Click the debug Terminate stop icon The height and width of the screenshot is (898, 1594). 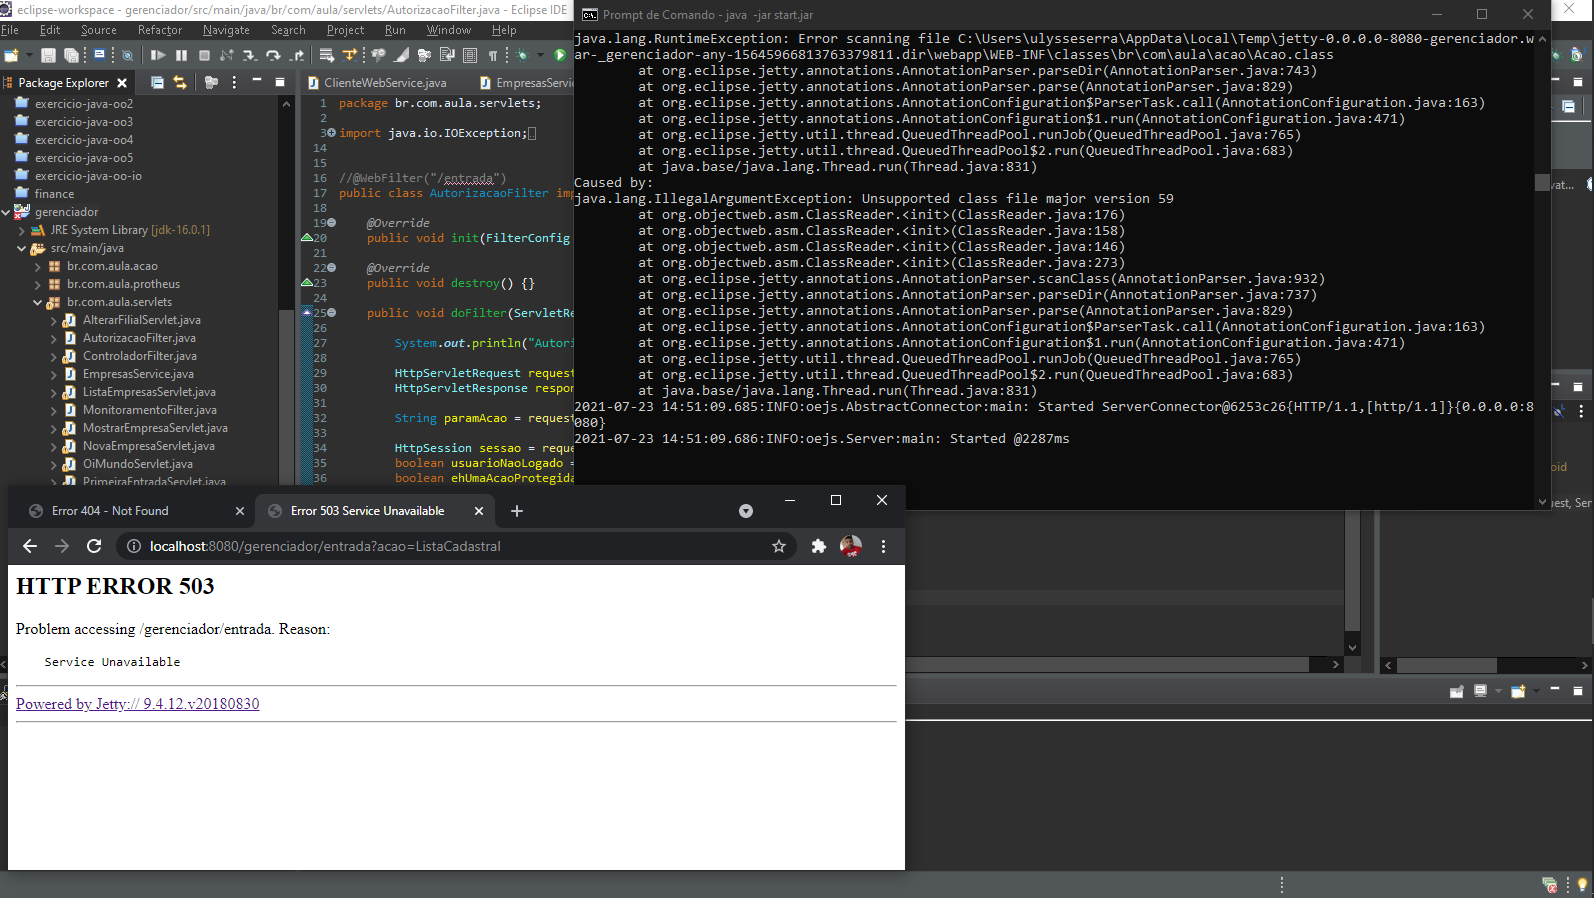point(204,55)
